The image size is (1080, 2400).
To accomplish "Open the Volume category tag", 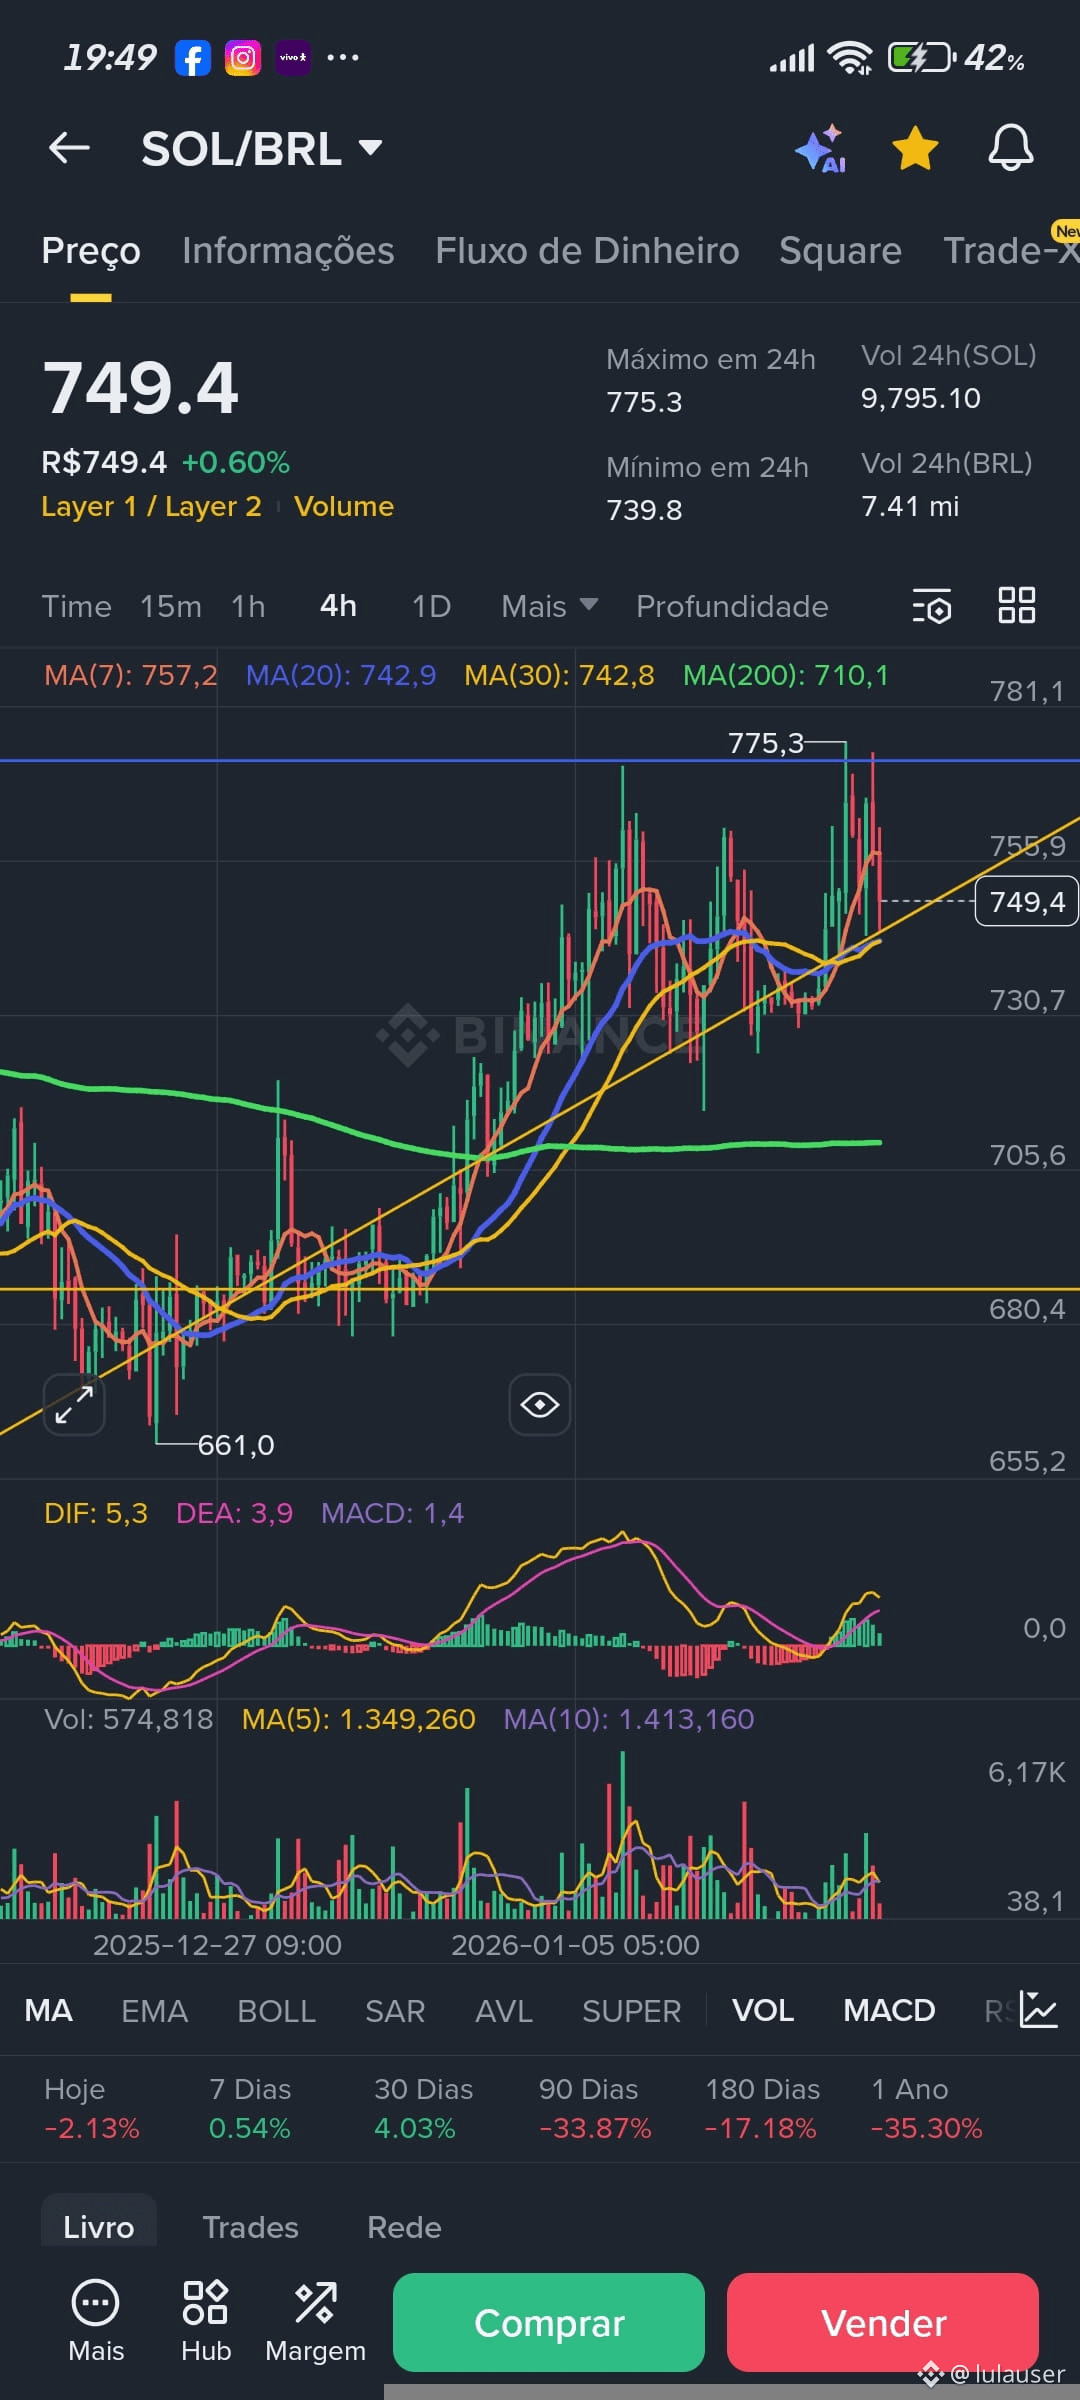I will coord(344,506).
